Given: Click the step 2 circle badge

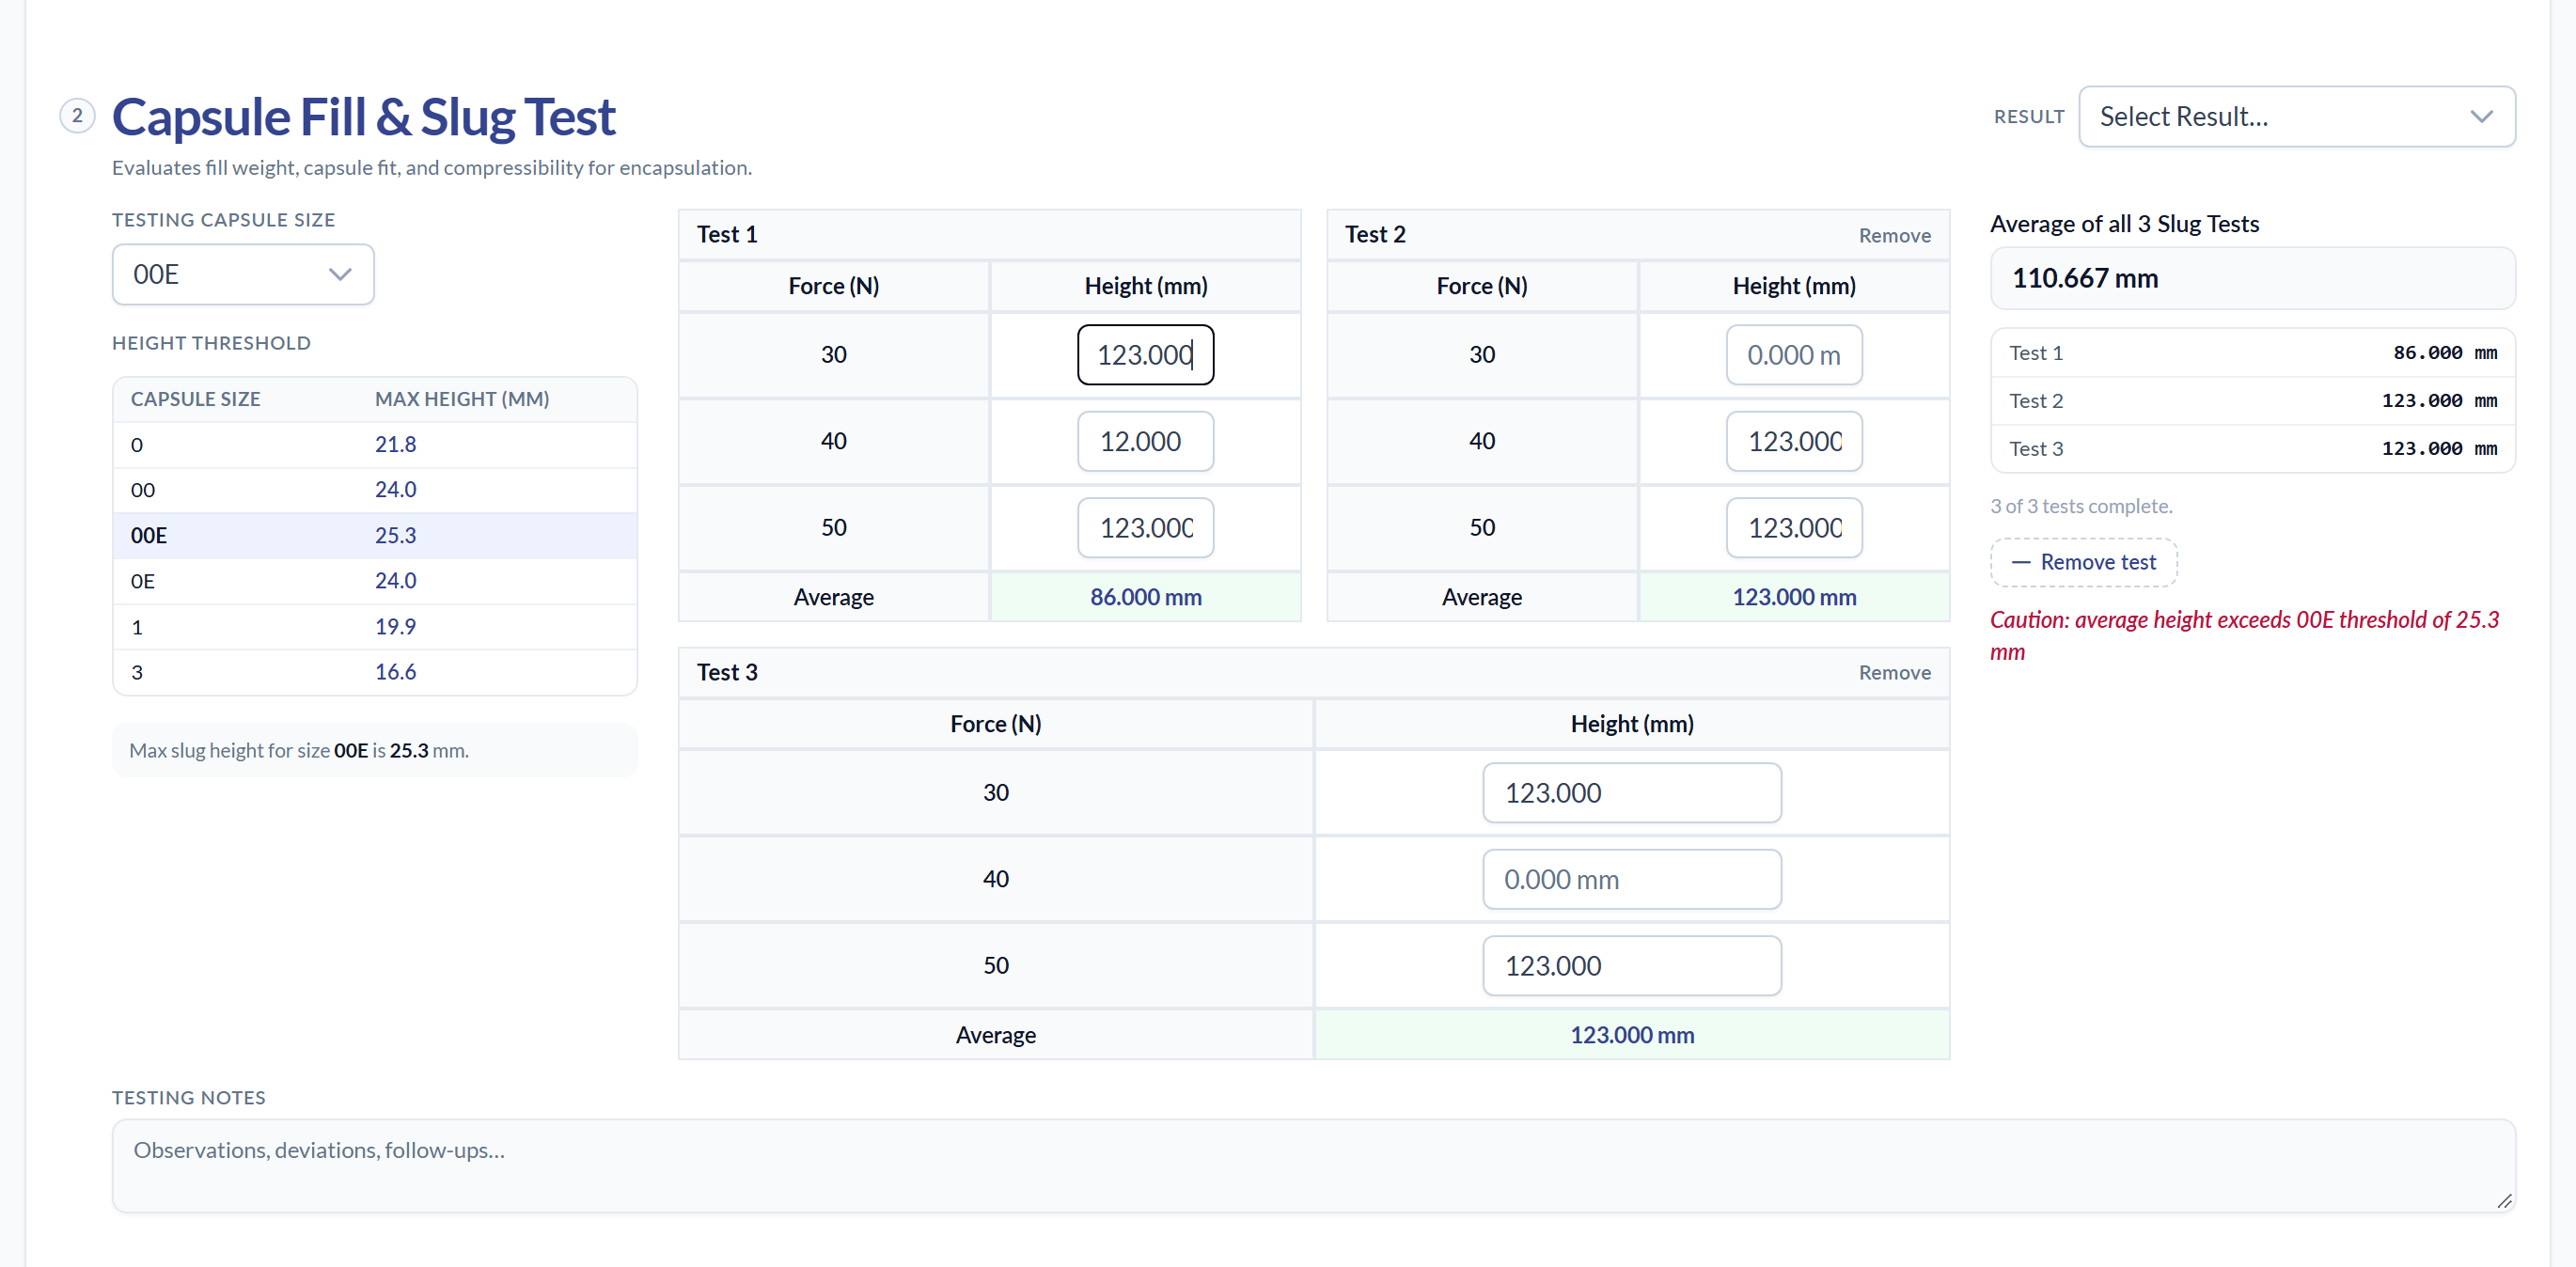Looking at the screenshot, I should point(77,116).
